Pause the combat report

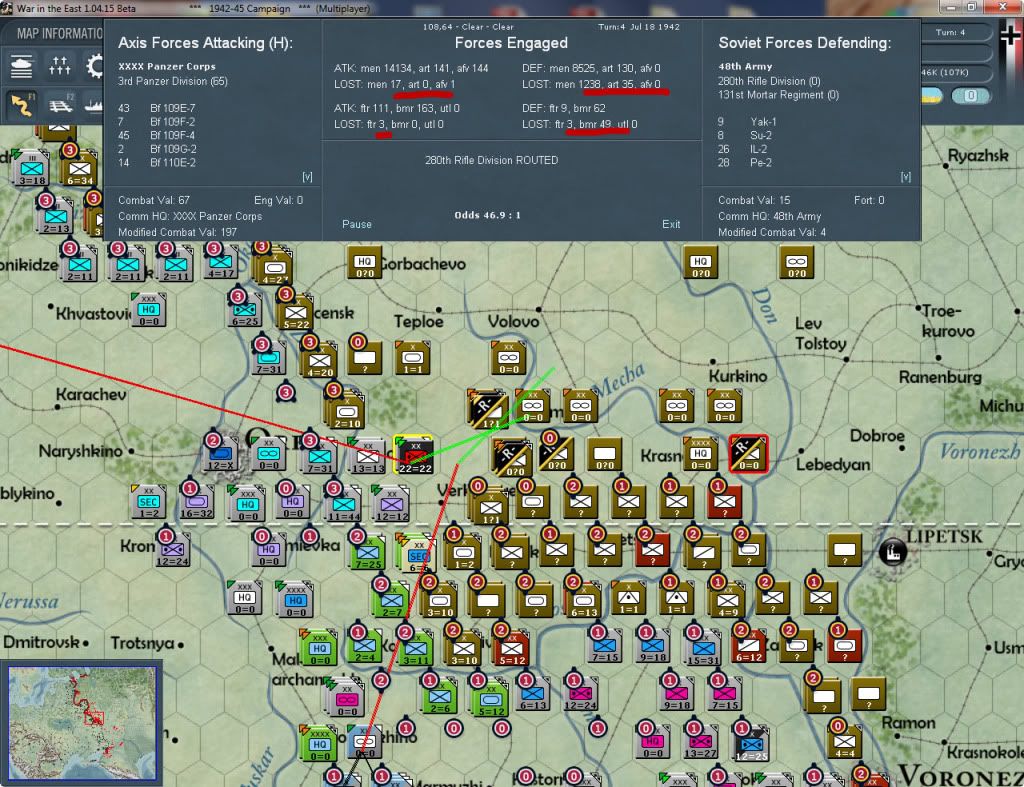[357, 224]
